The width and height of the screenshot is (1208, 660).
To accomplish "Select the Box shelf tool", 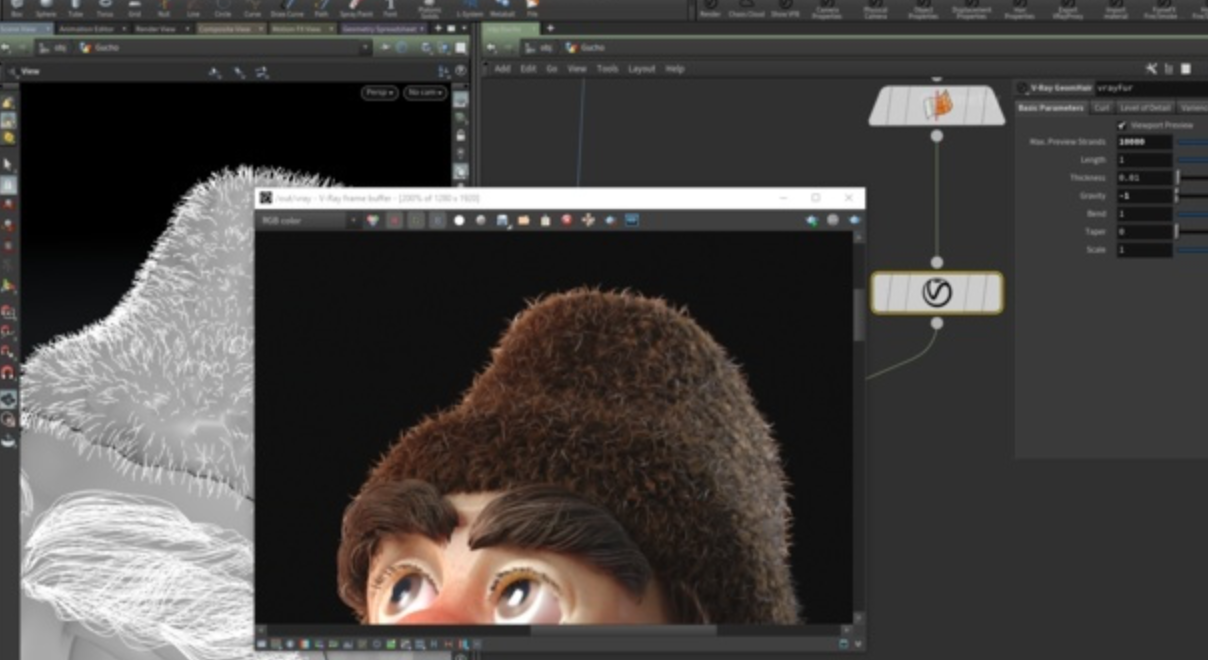I will click(15, 8).
